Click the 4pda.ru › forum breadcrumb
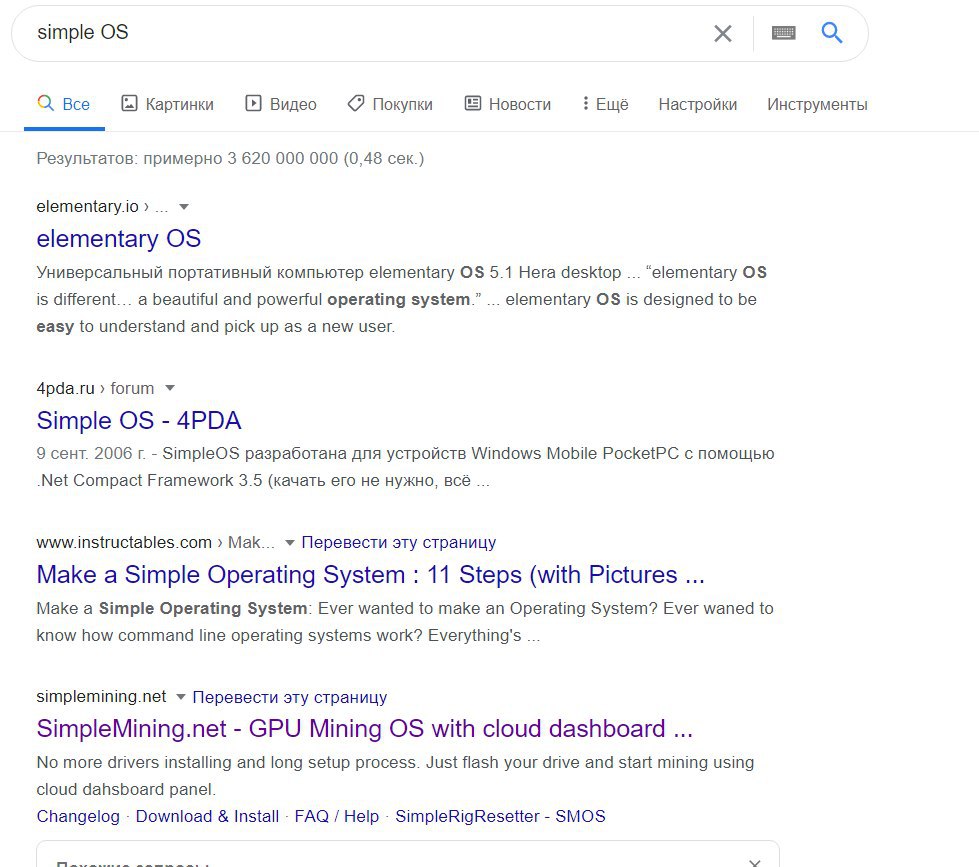979x867 pixels. (95, 388)
